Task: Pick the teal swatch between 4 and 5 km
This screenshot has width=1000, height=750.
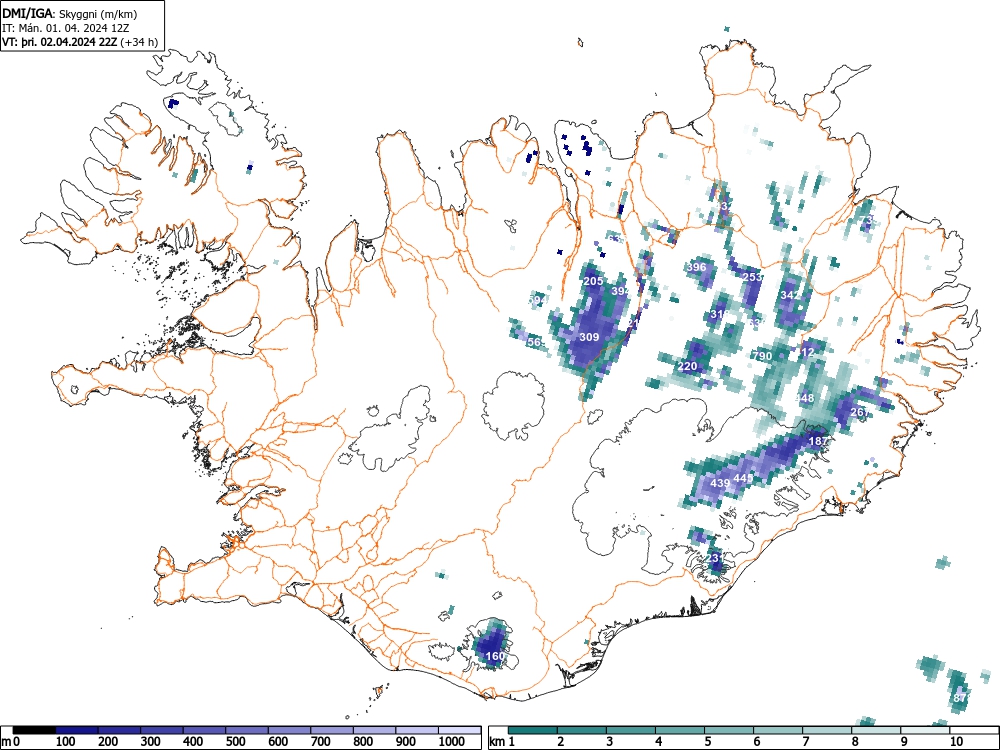Action: [680, 730]
